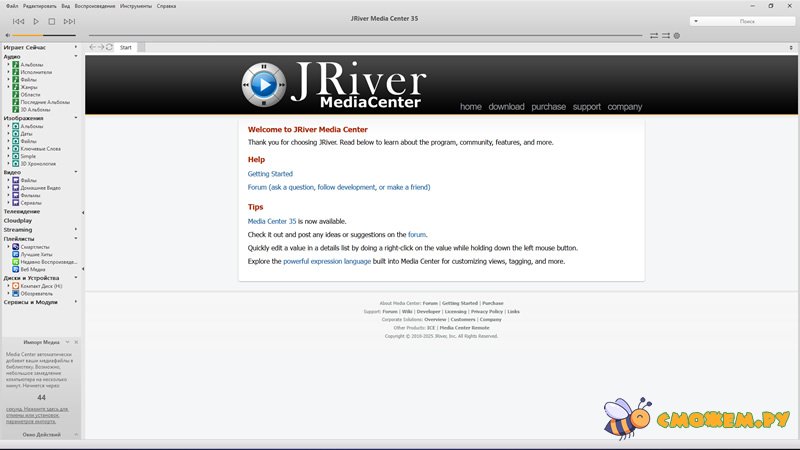Open the search dropdown arrow

(x=696, y=20)
